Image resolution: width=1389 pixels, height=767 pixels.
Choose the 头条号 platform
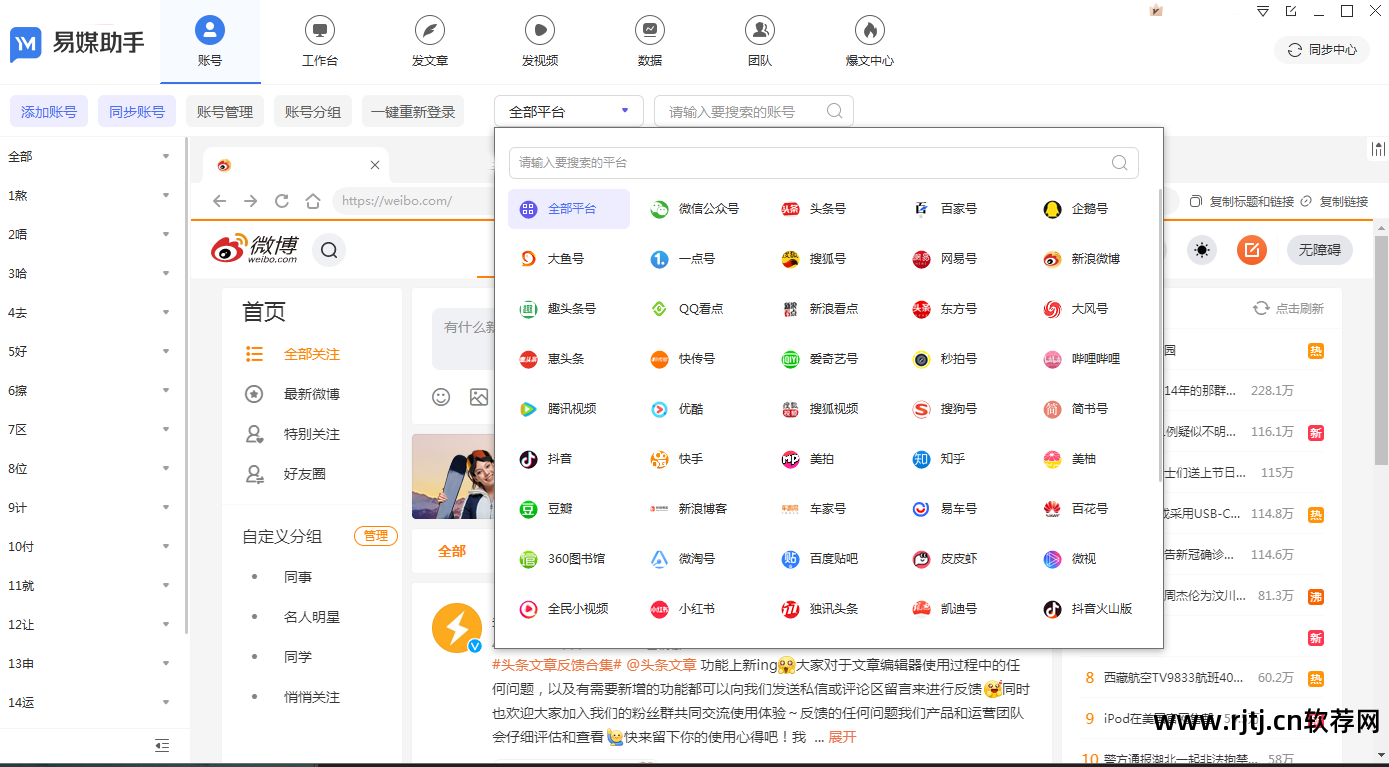point(816,209)
